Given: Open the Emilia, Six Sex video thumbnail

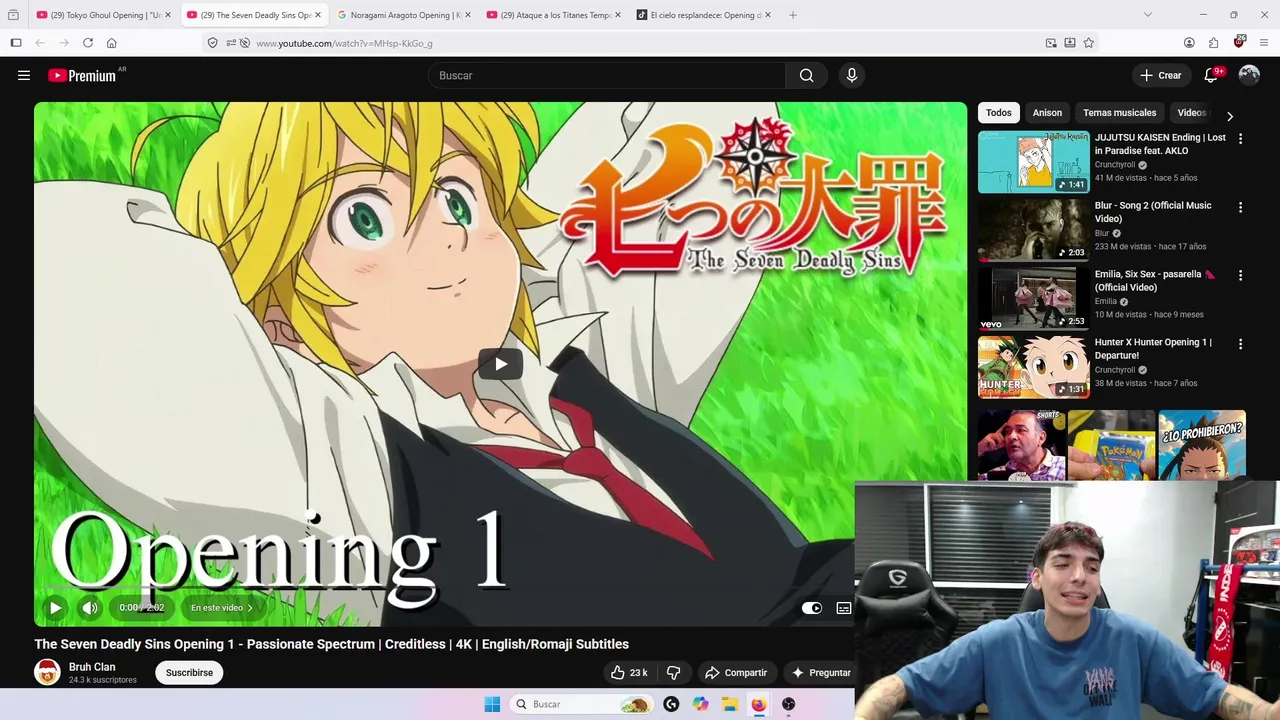Looking at the screenshot, I should point(1033,298).
